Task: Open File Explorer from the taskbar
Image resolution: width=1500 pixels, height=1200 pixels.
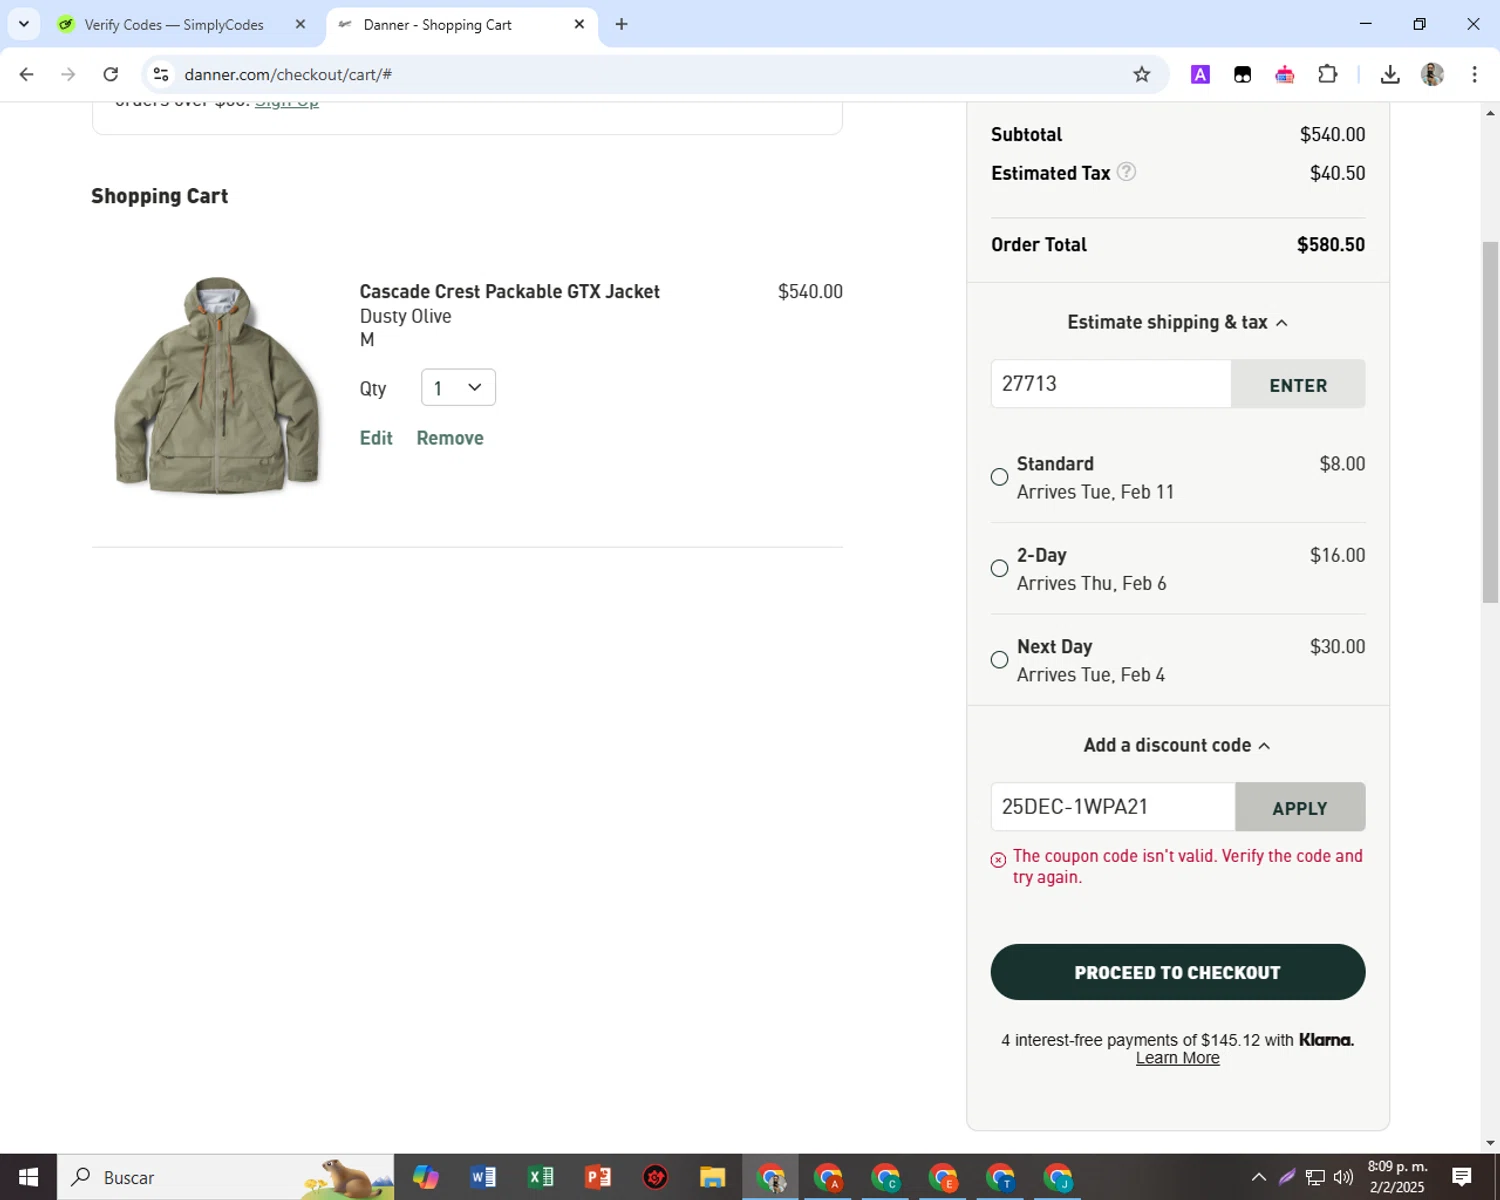Action: pos(712,1177)
